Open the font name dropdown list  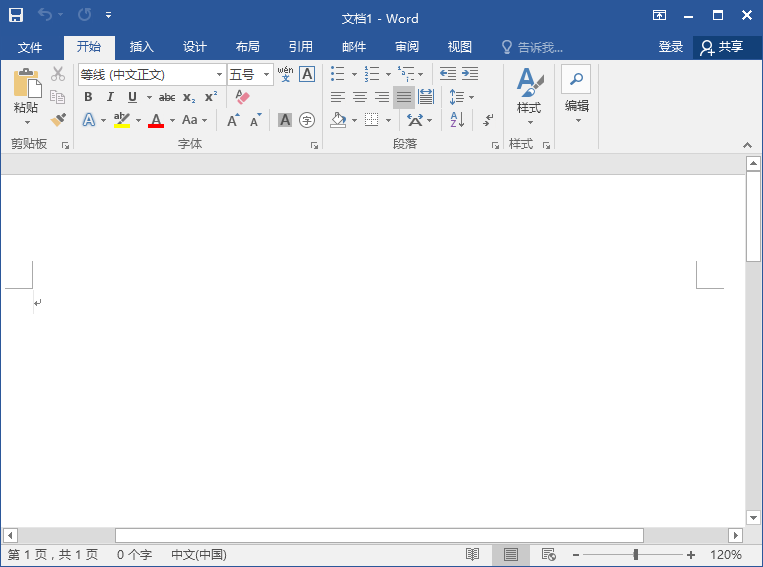pyautogui.click(x=219, y=75)
